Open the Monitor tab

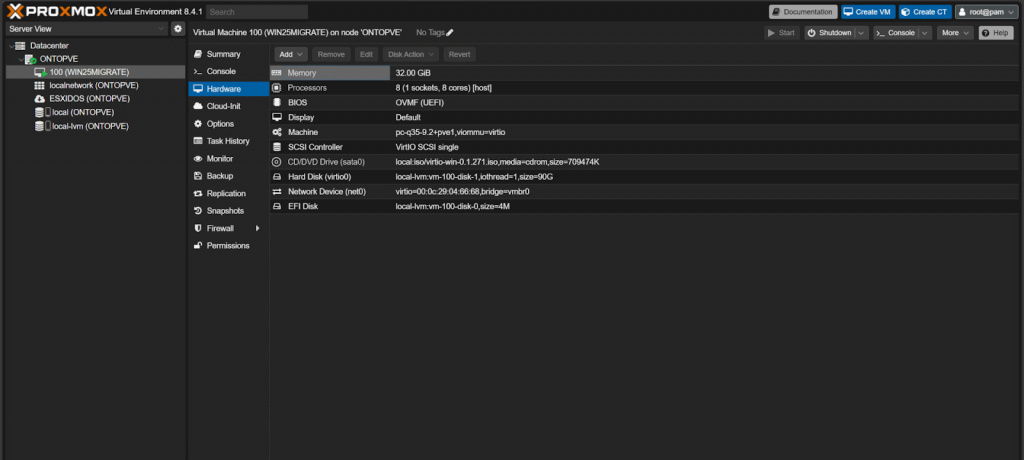coord(229,159)
